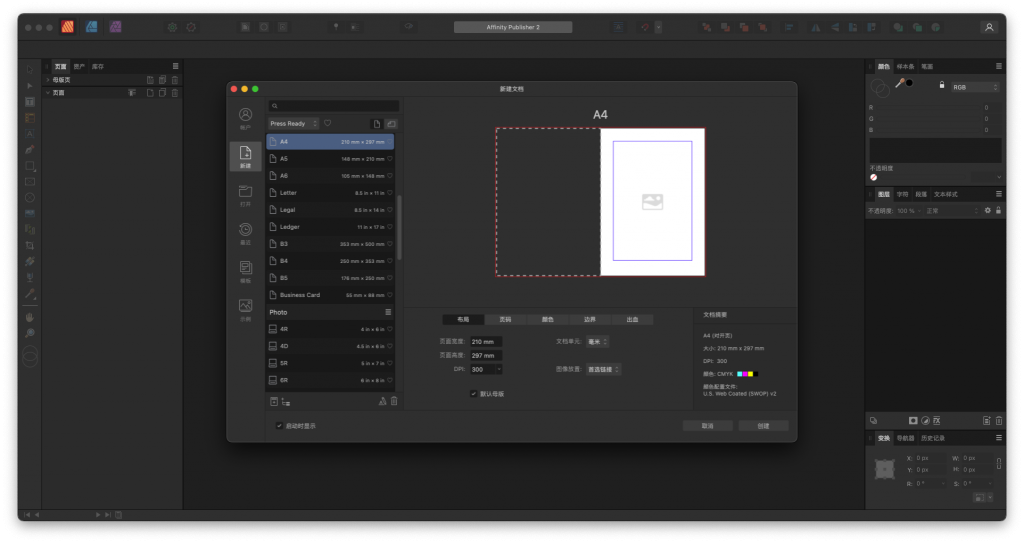Switch to Affinity Designer persona icon

coord(91,27)
